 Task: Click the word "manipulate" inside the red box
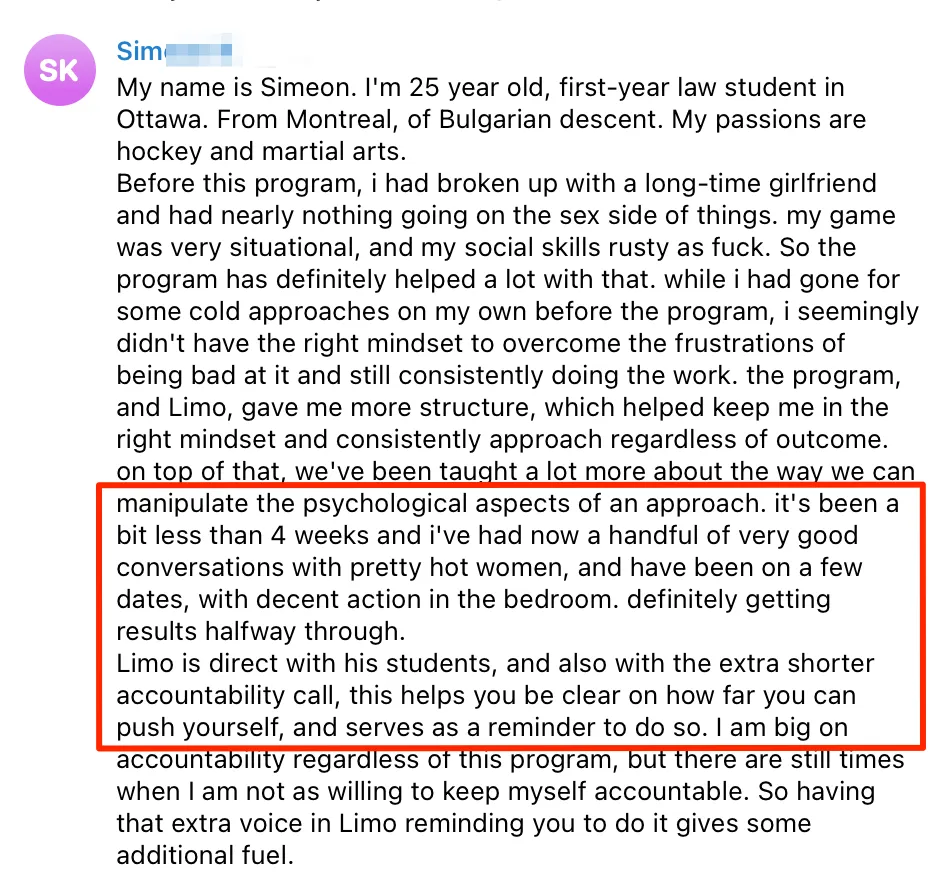pyautogui.click(x=182, y=504)
